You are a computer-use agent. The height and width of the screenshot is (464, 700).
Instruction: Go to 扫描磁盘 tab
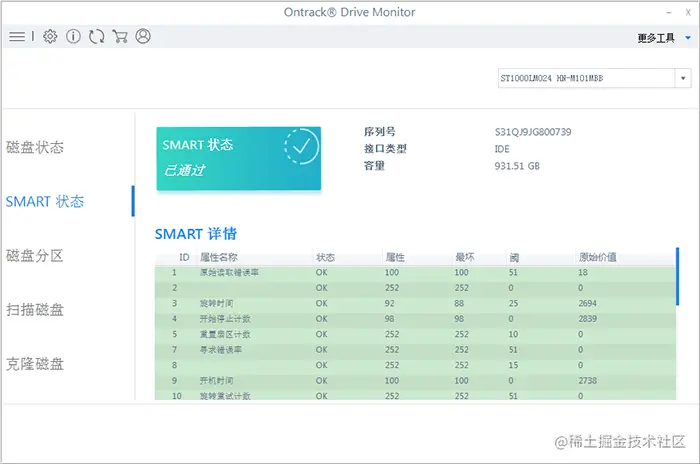coord(35,310)
